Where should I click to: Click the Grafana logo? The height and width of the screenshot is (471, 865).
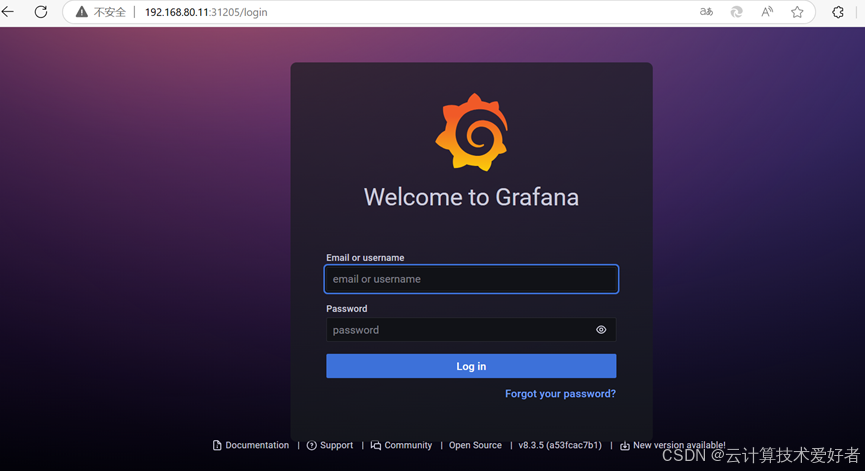coord(472,132)
